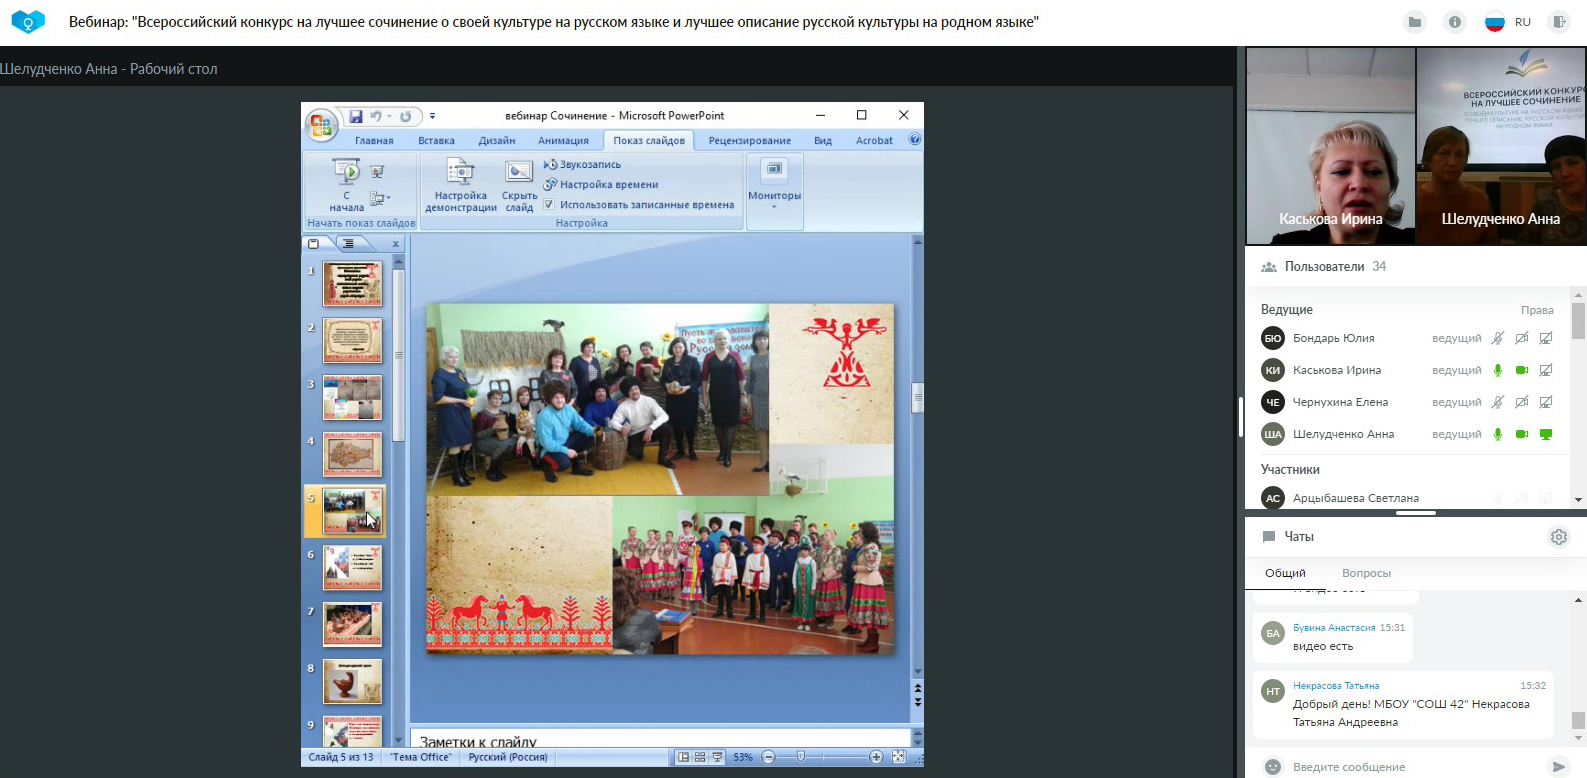The height and width of the screenshot is (778, 1587).
Task: Close the slide thumbnails pane
Action: click(x=396, y=243)
